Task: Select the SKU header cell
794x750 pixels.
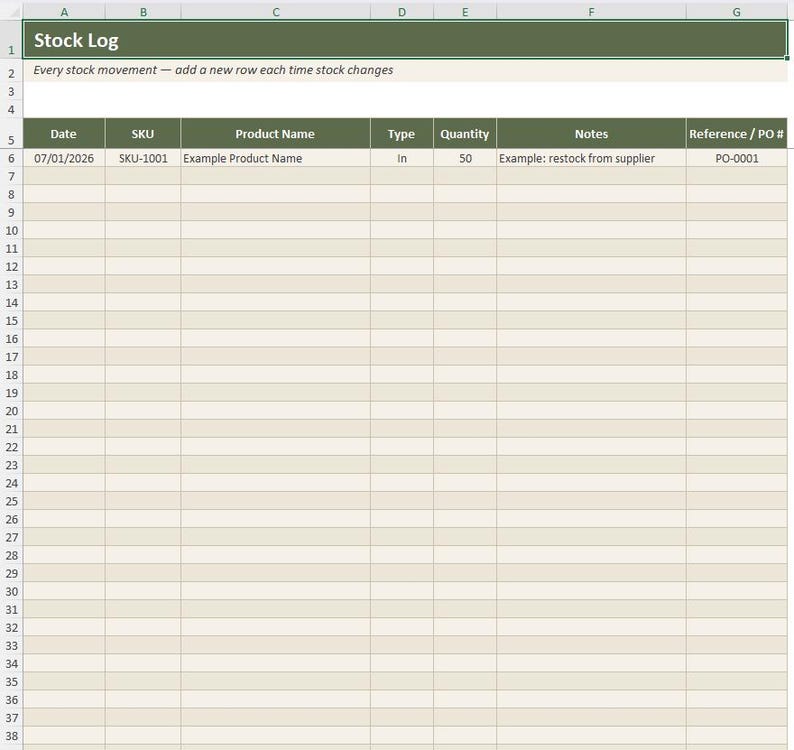Action: tap(143, 134)
